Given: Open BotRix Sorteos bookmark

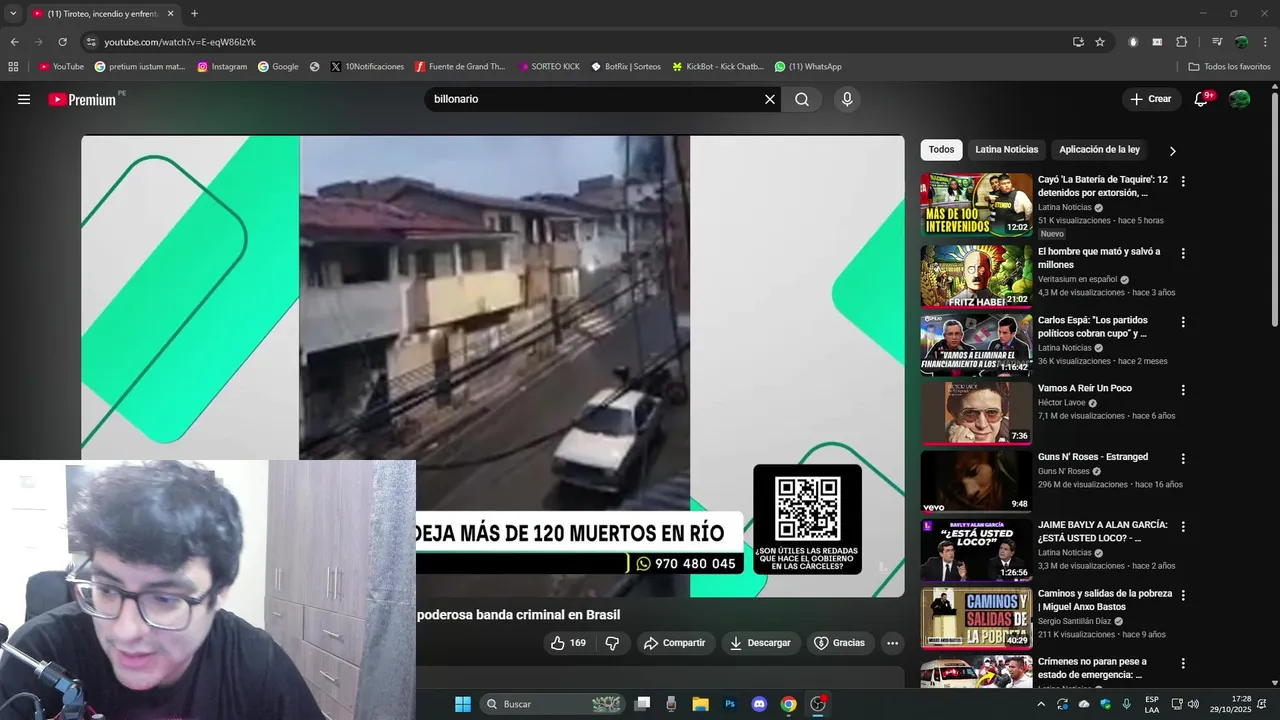Looking at the screenshot, I should [x=626, y=67].
